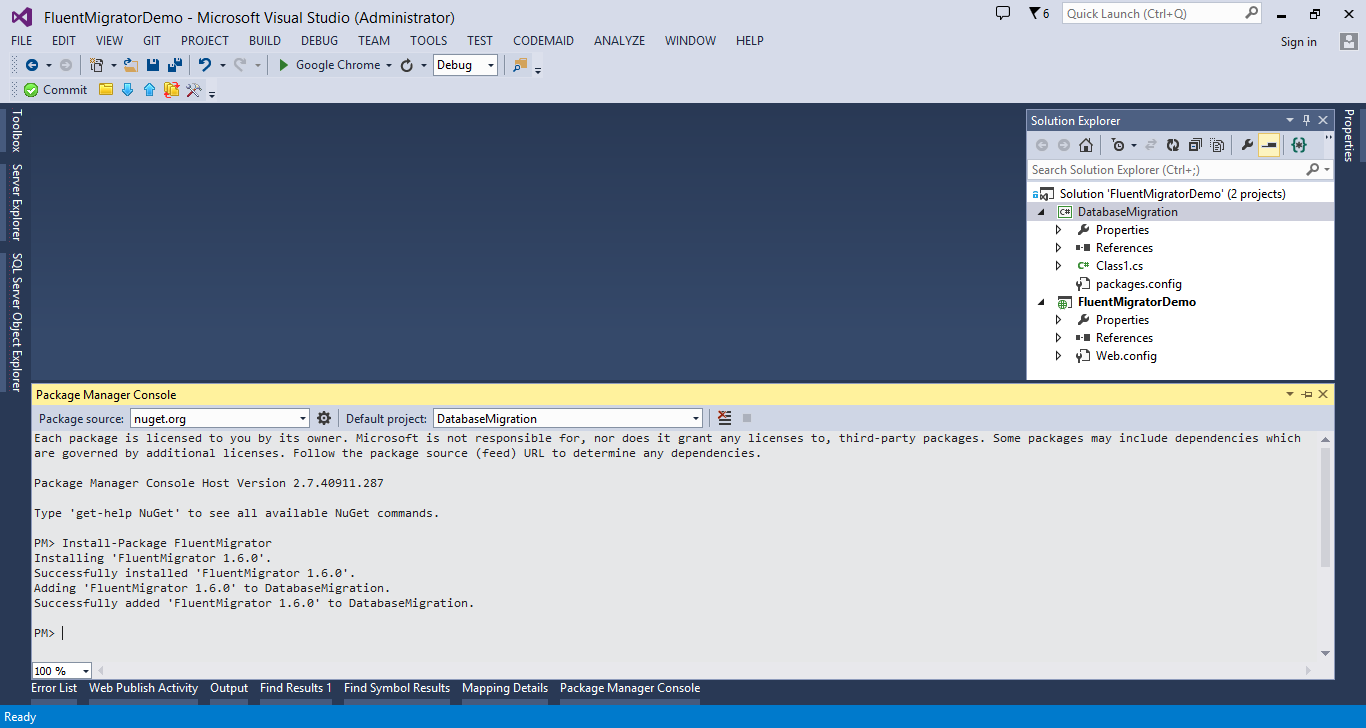
Task: Expand the Class1.cs node
Action: [x=1059, y=266]
